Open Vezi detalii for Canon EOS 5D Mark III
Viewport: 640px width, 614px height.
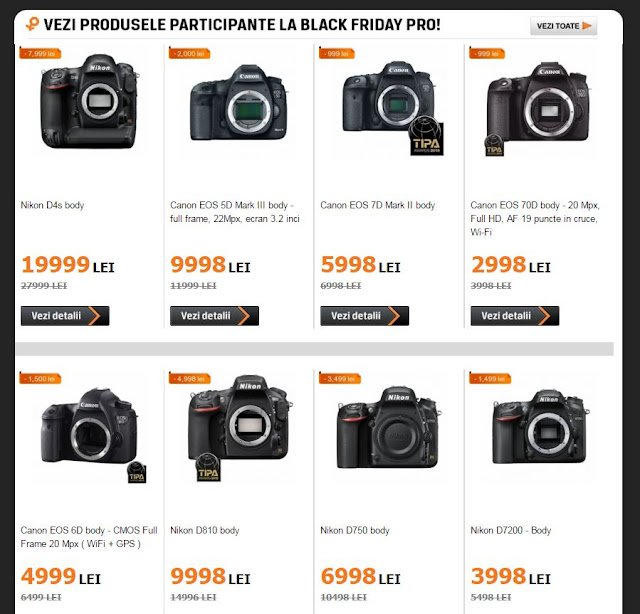214,316
